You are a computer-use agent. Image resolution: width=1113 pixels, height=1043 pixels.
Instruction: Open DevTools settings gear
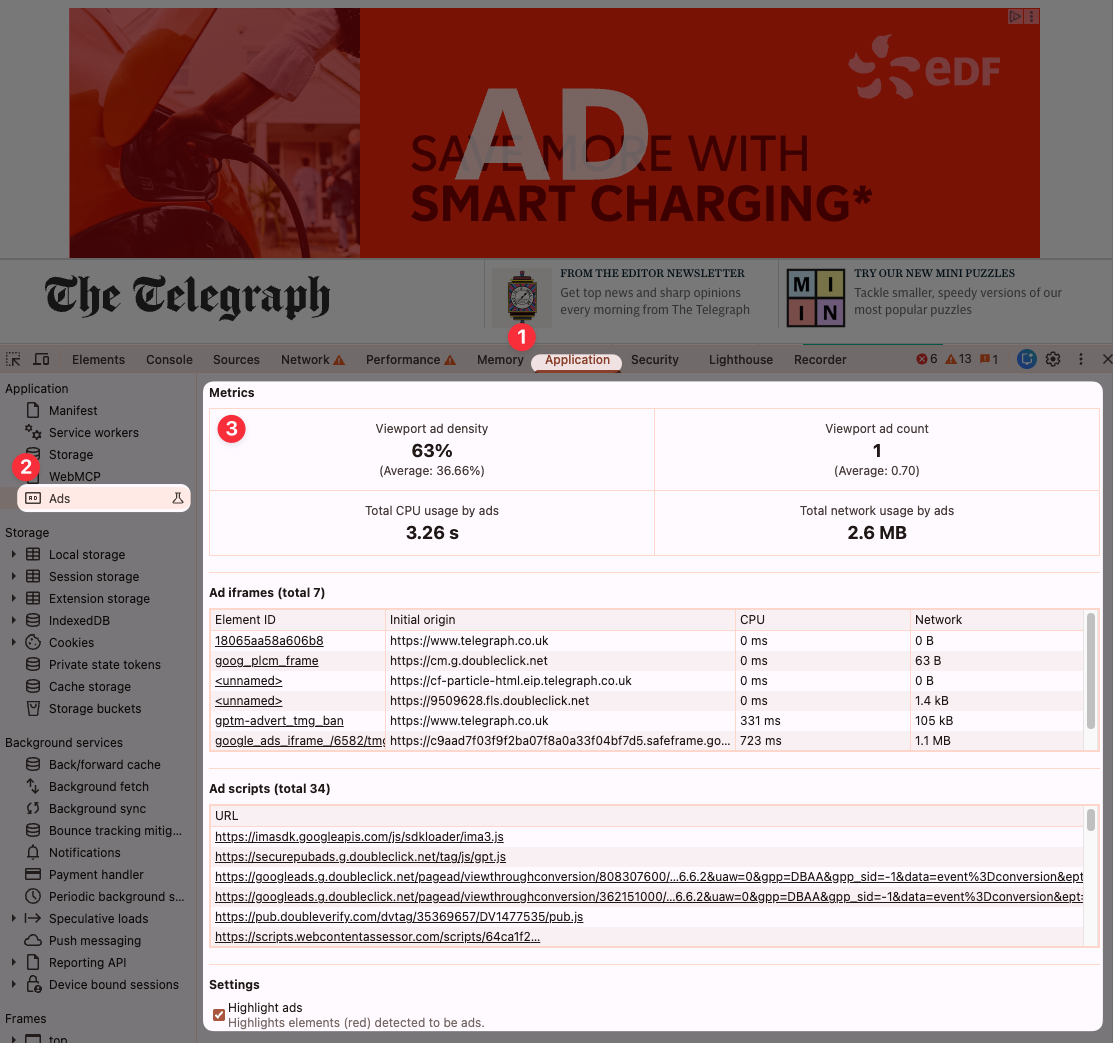(x=1053, y=359)
